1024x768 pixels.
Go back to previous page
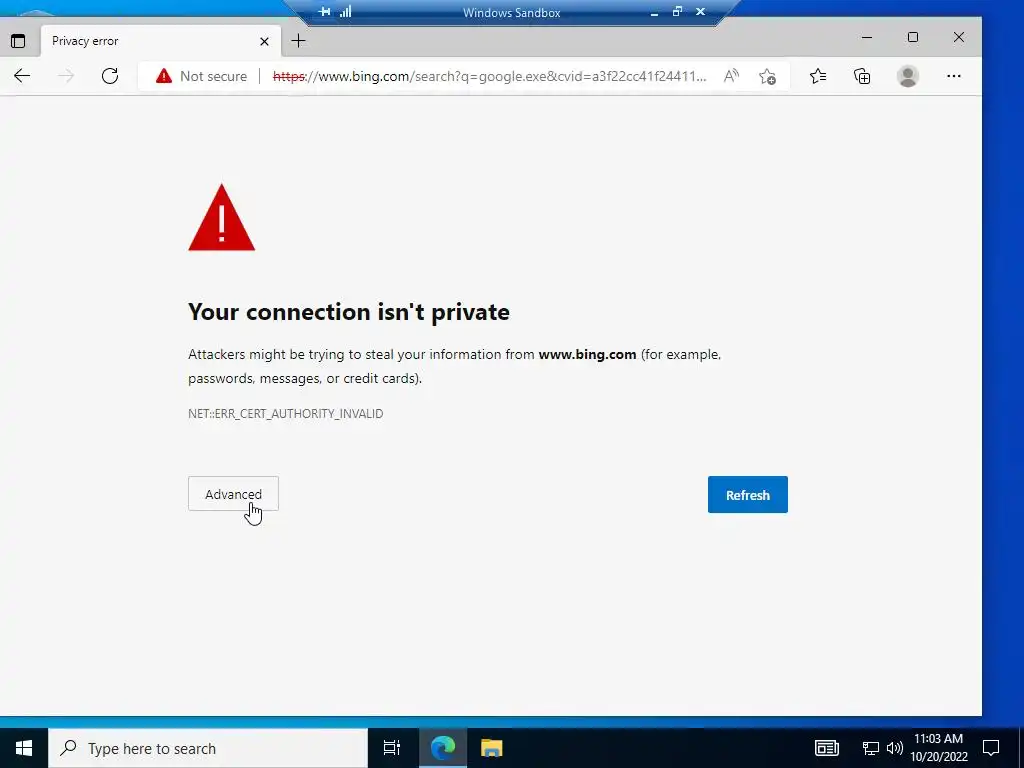pyautogui.click(x=22, y=76)
